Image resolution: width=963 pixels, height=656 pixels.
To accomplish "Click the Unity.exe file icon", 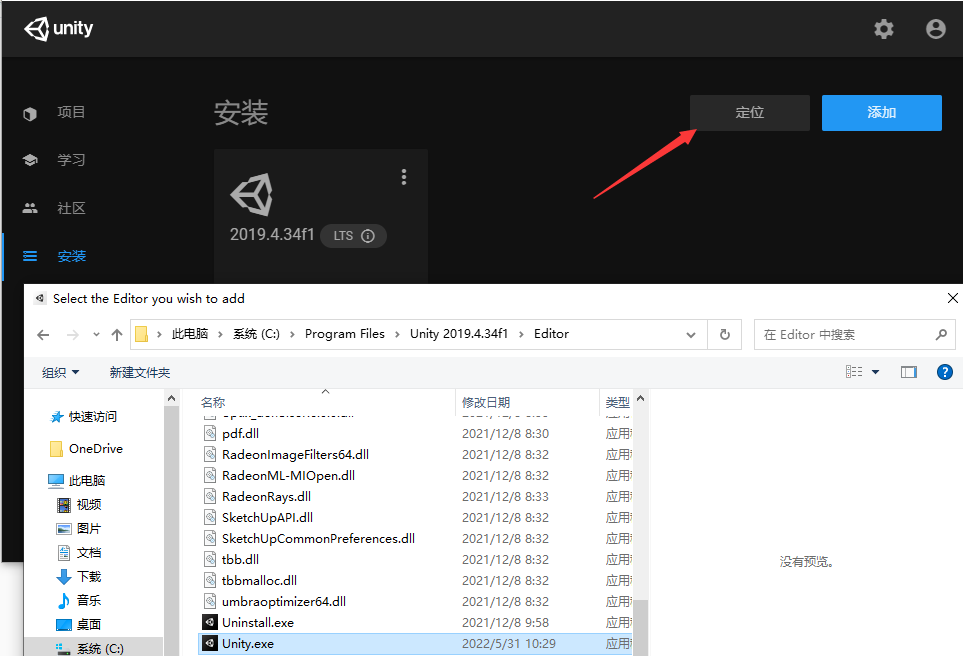I will click(209, 643).
